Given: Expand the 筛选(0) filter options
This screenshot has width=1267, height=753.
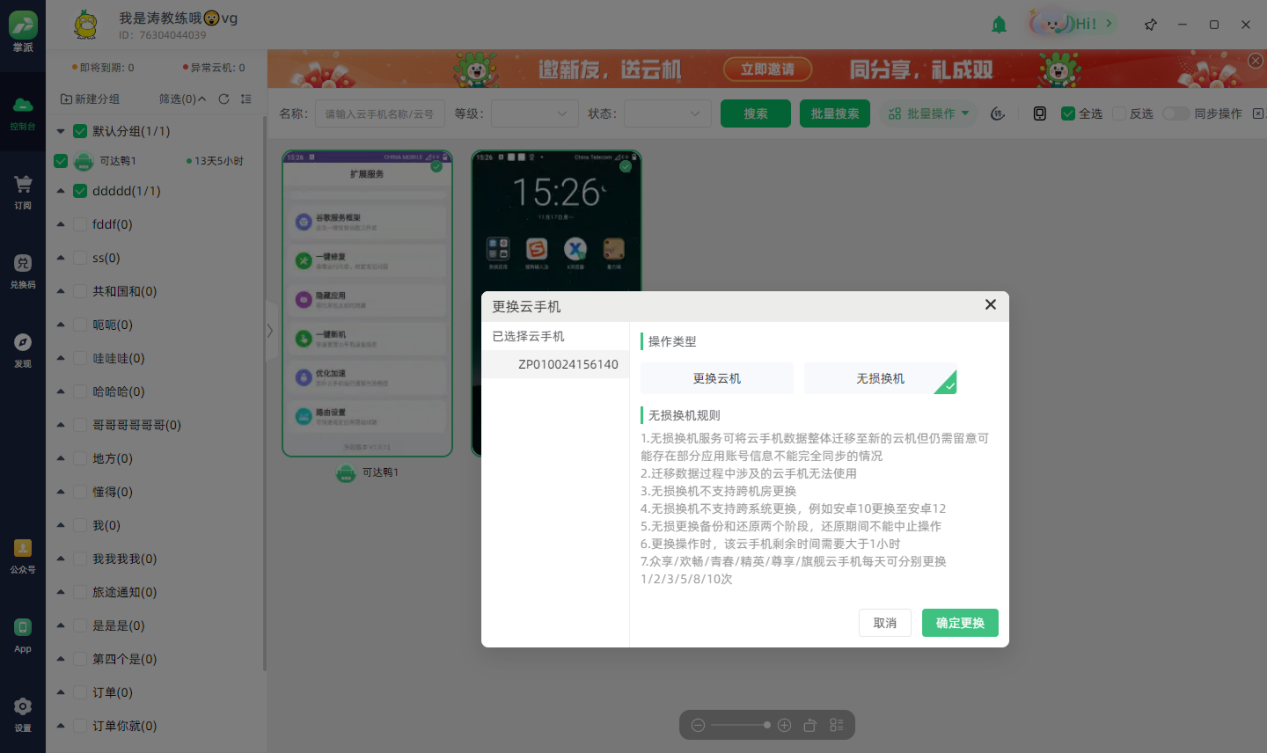Looking at the screenshot, I should [x=183, y=99].
